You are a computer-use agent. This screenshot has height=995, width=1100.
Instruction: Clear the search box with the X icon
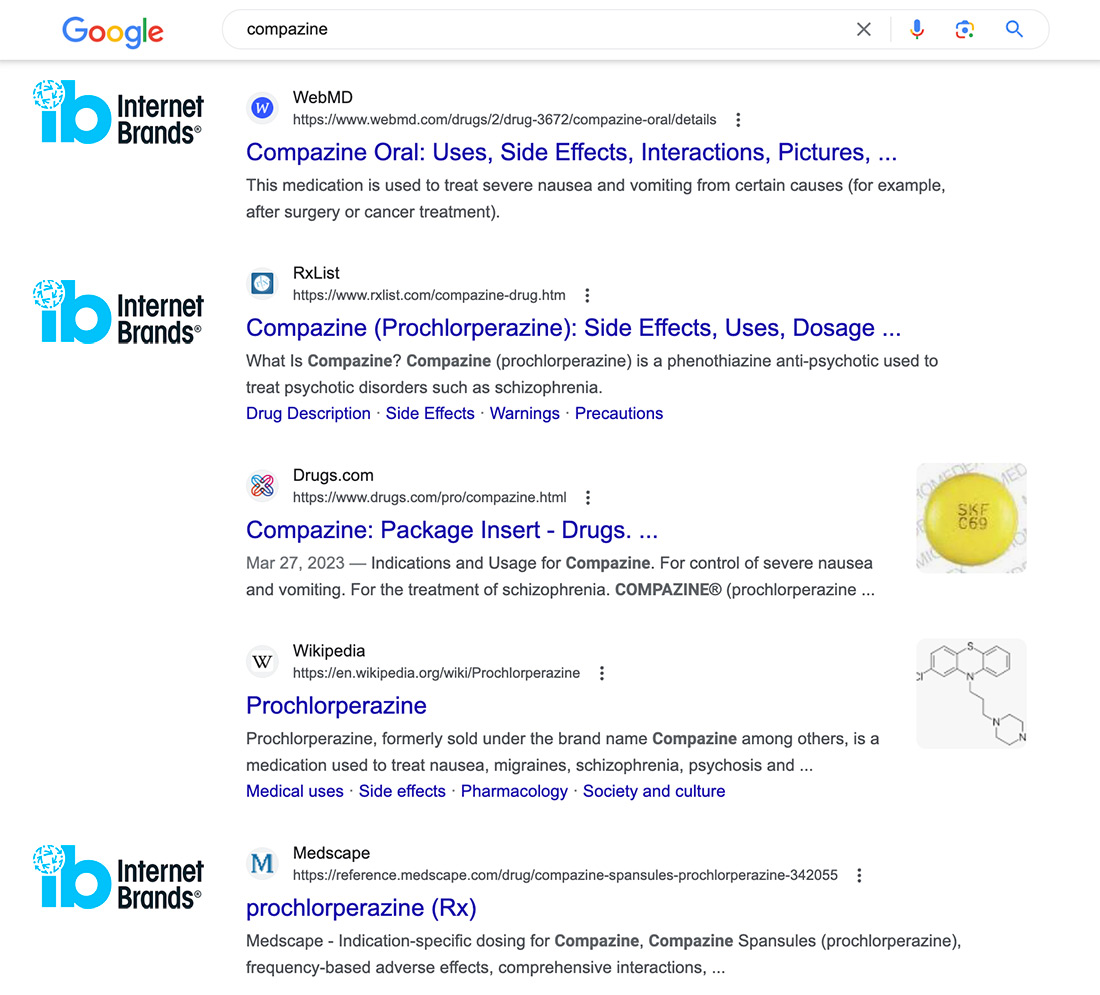coord(864,29)
